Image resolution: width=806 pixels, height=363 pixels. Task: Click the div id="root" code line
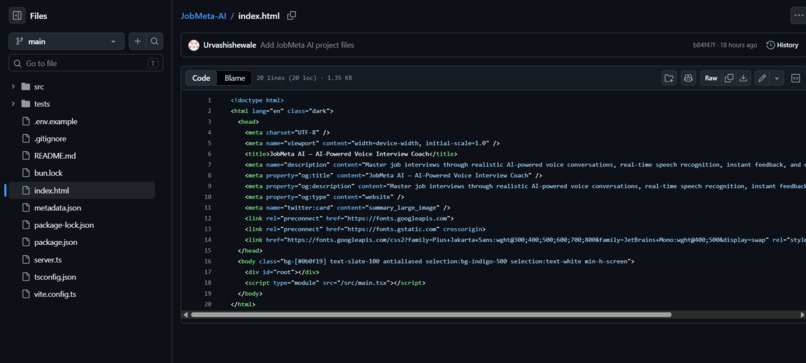(282, 272)
